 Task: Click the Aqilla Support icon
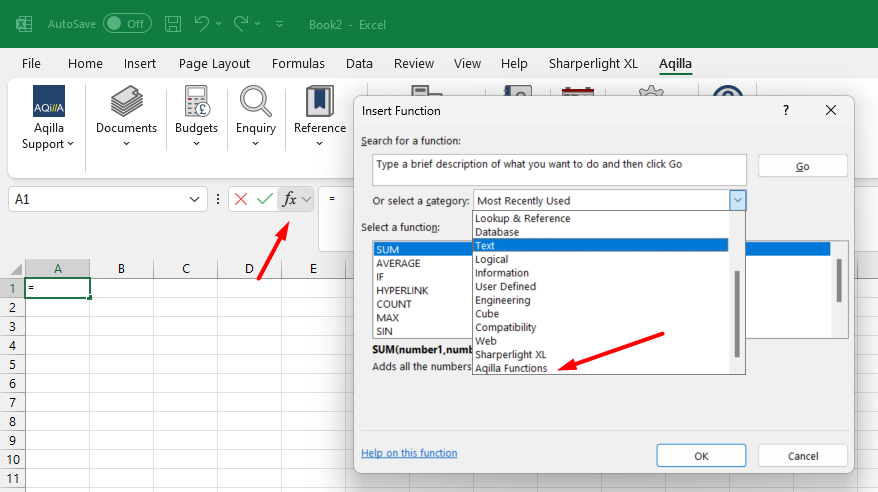click(x=49, y=102)
